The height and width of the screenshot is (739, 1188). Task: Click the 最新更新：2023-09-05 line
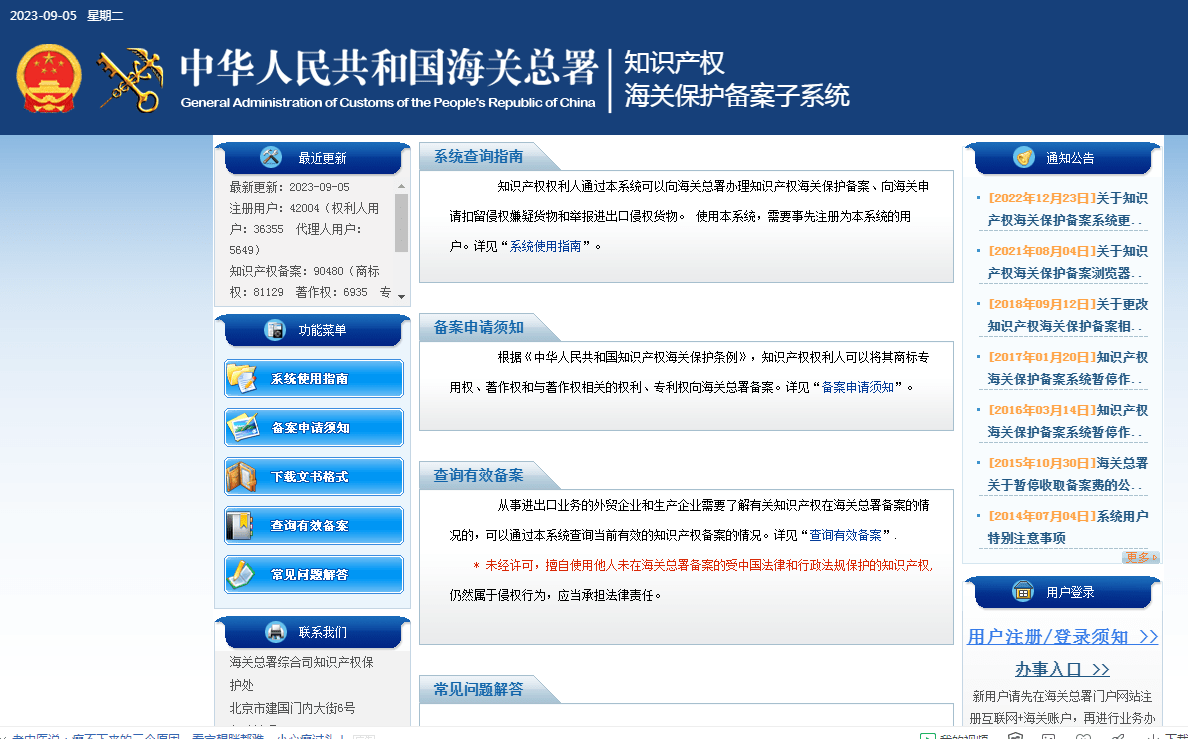coord(289,187)
